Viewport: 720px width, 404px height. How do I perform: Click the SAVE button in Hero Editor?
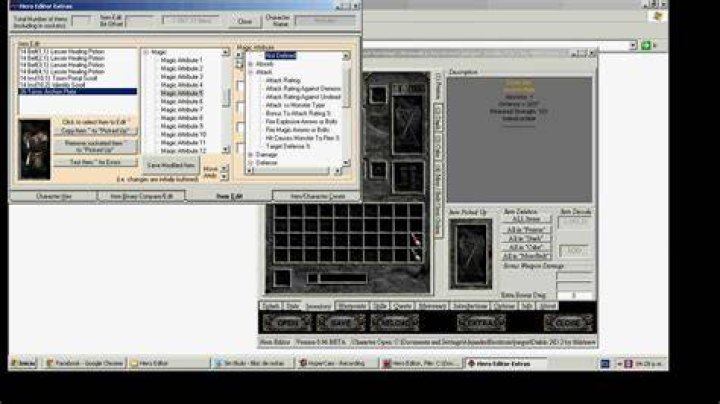tap(341, 323)
